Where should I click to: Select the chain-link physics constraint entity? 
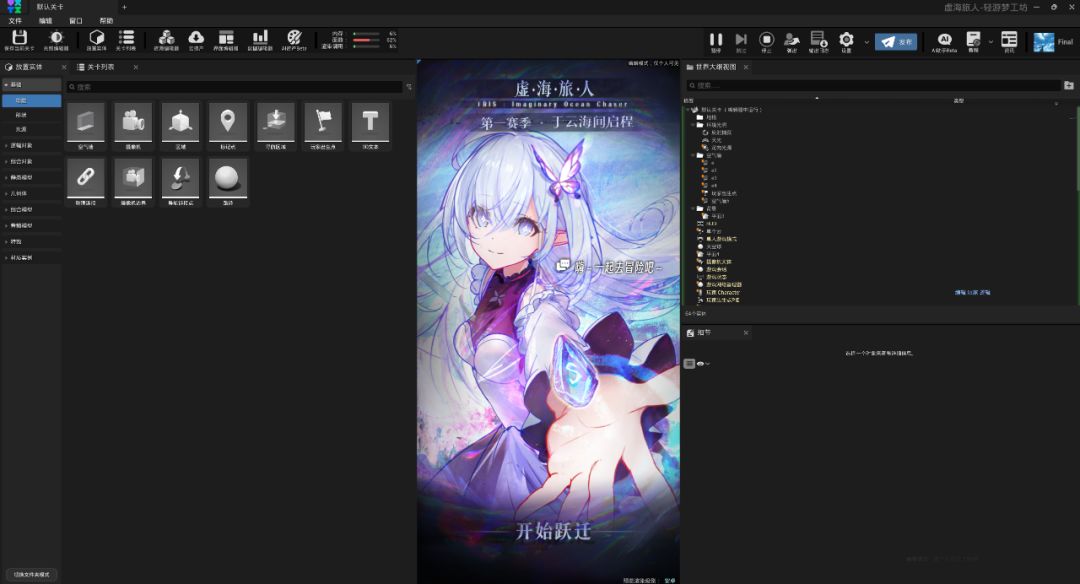click(85, 176)
